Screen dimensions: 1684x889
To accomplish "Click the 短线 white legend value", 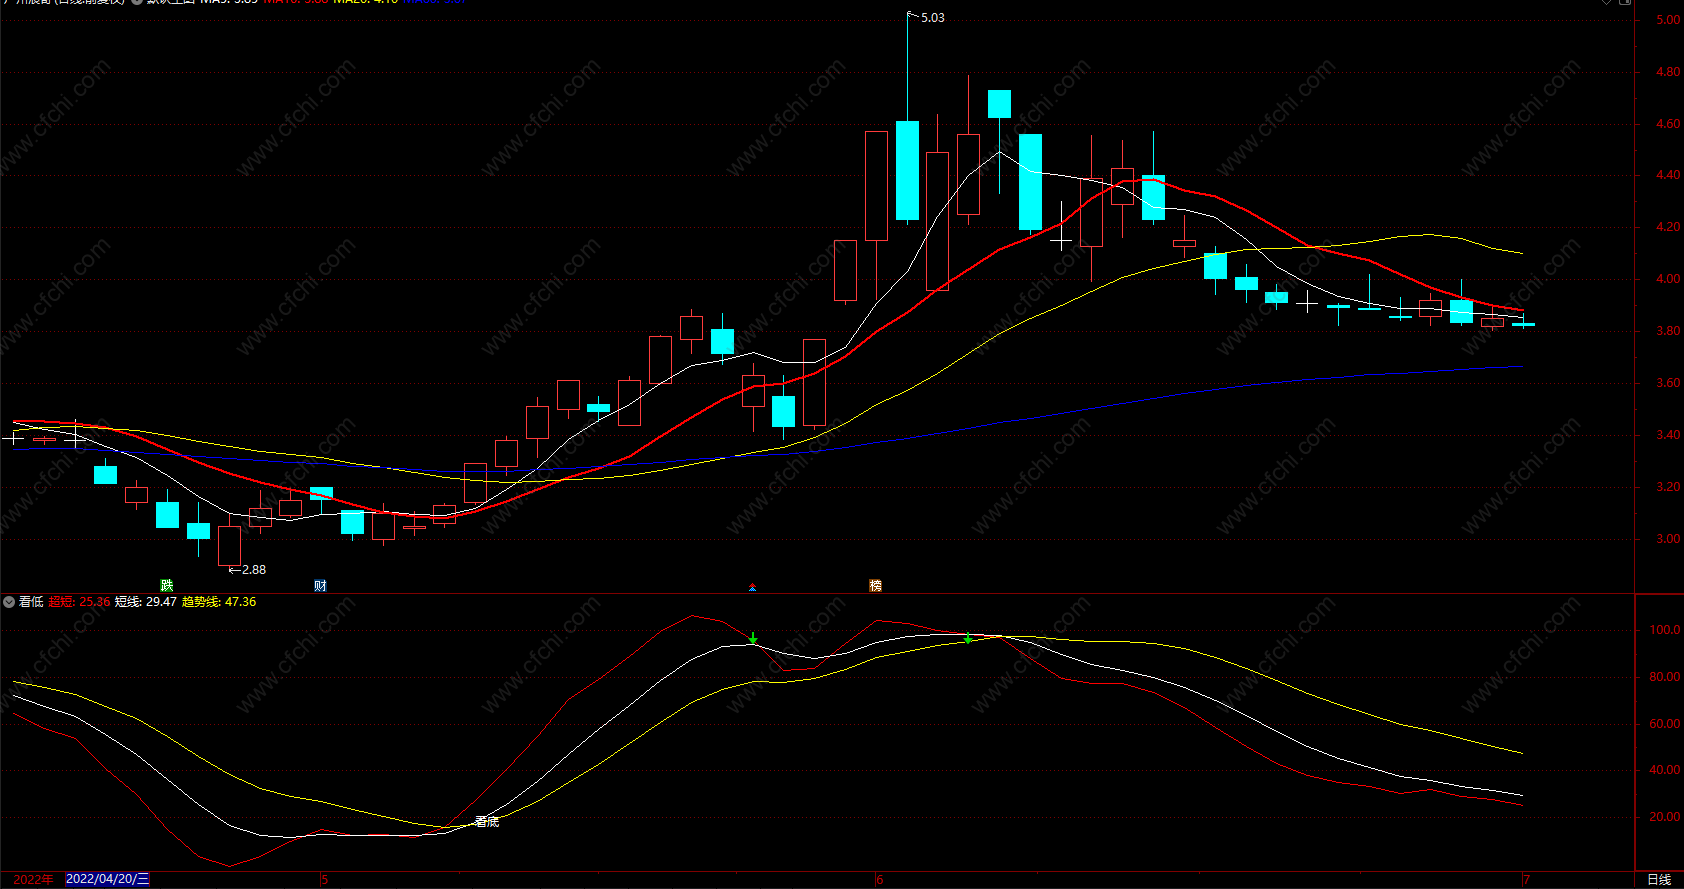I will 161,602.
